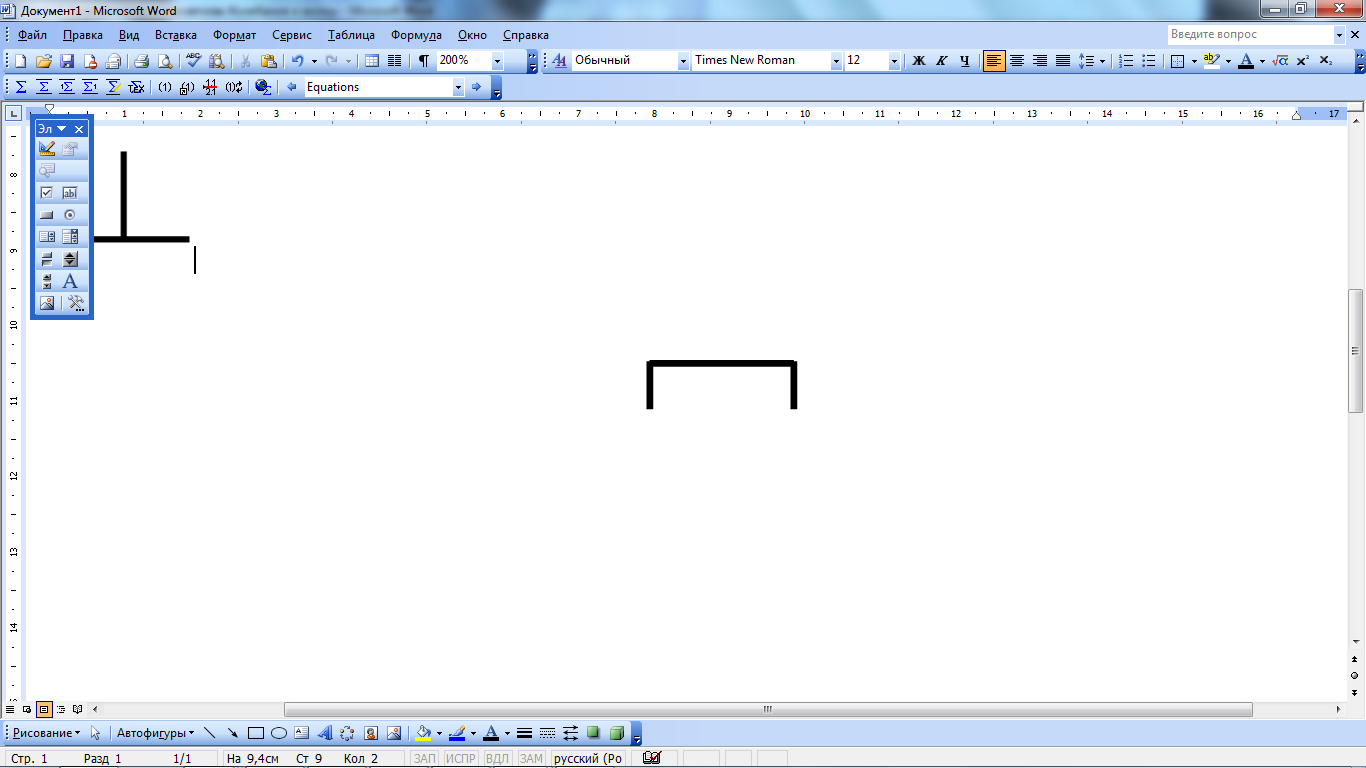Toggle design mode in the controls toolbox
Image resolution: width=1366 pixels, height=768 pixels.
click(x=47, y=149)
